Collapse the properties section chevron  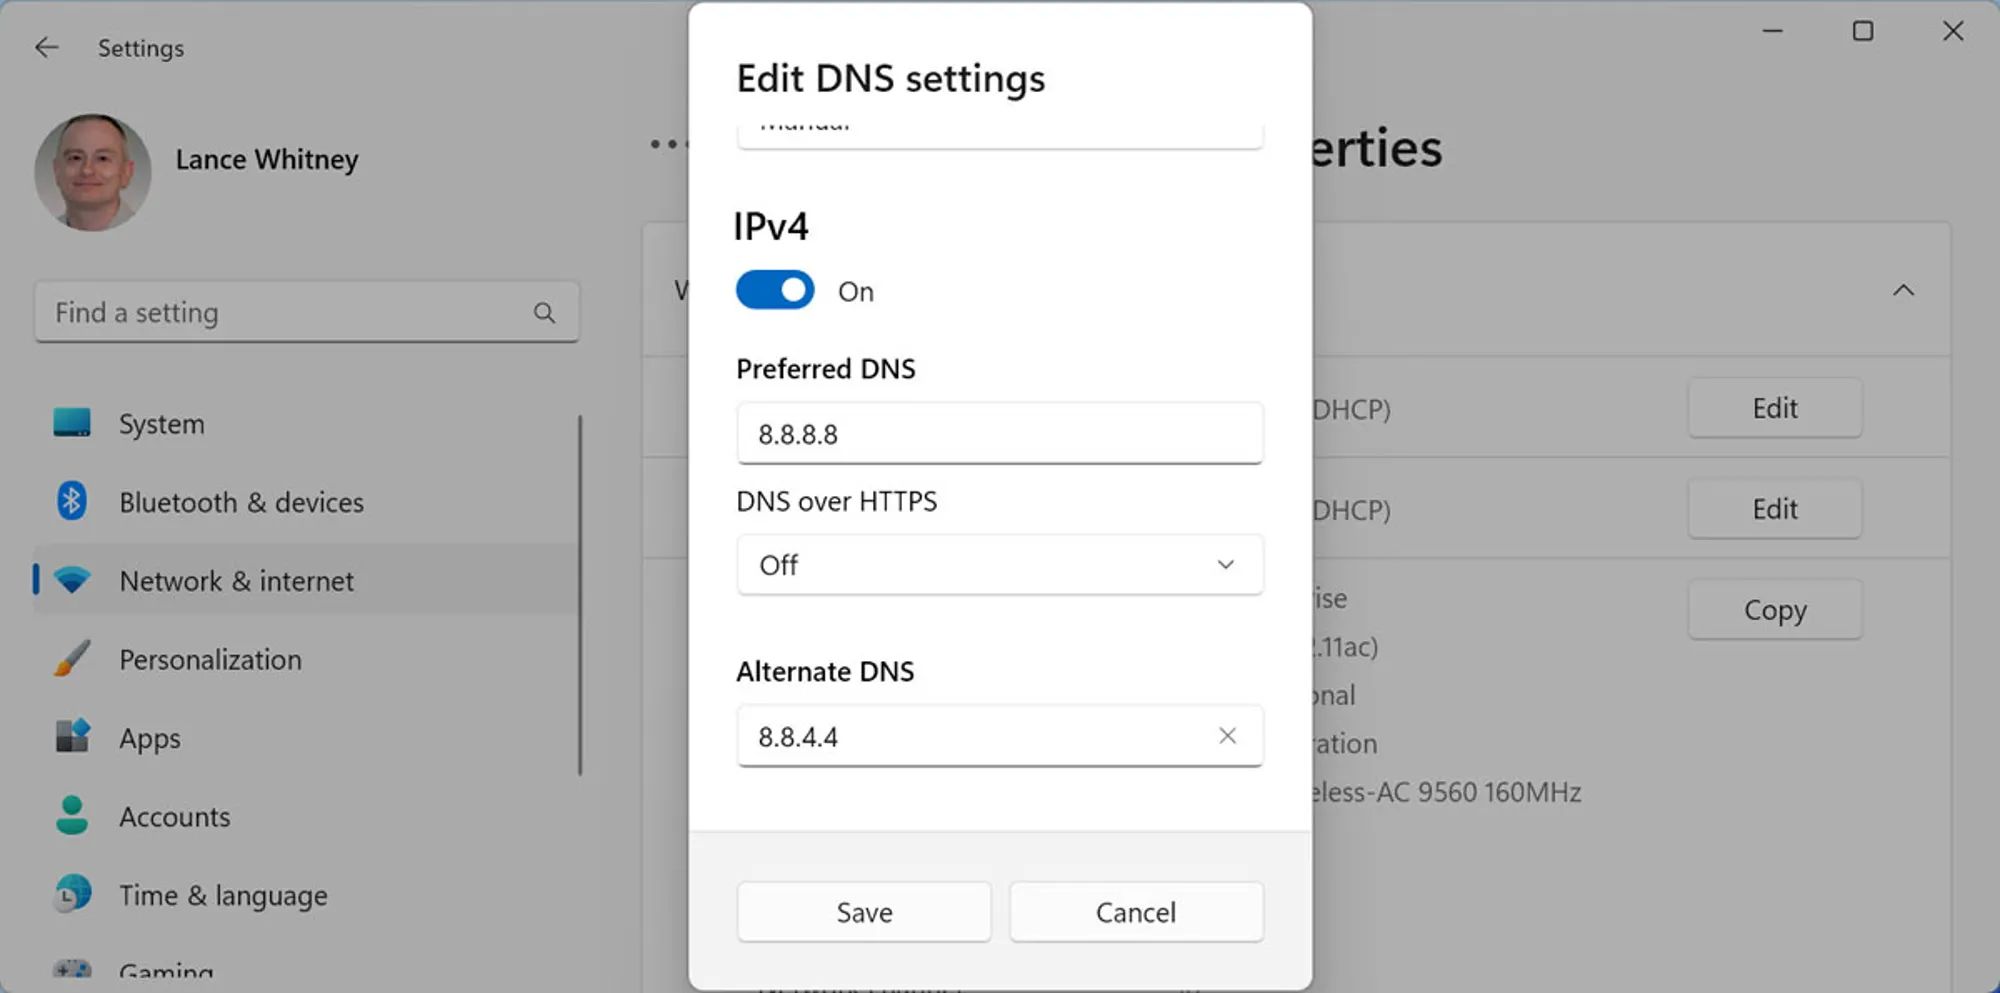coord(1903,291)
